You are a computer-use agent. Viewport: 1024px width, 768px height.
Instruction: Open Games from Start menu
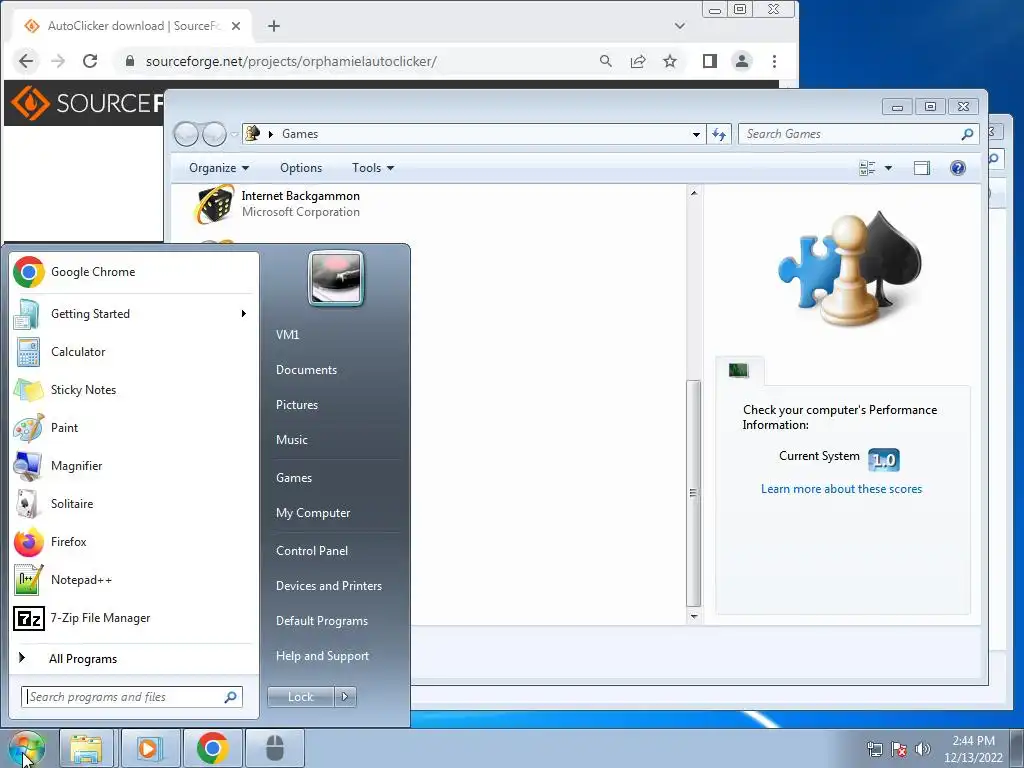pos(294,477)
